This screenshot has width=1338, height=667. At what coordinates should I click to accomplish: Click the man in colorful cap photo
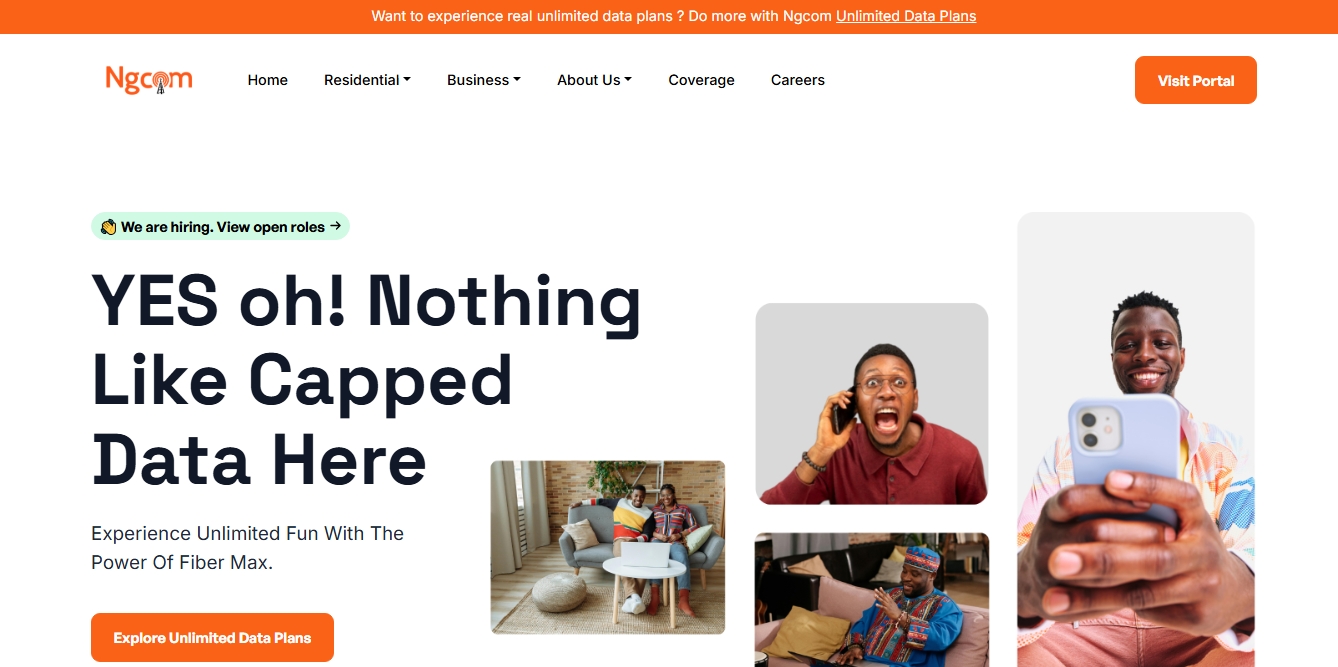(872, 600)
